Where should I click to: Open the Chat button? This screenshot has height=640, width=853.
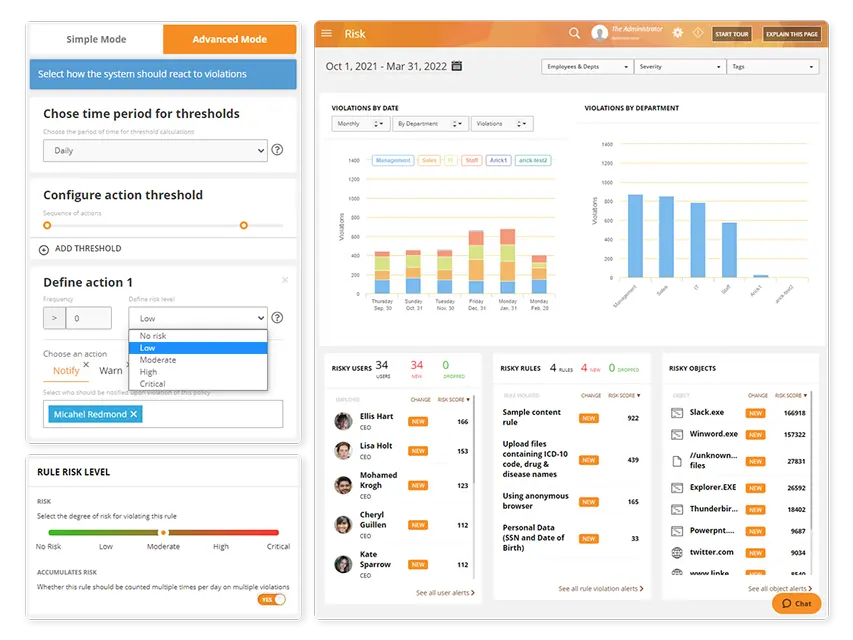tap(796, 603)
